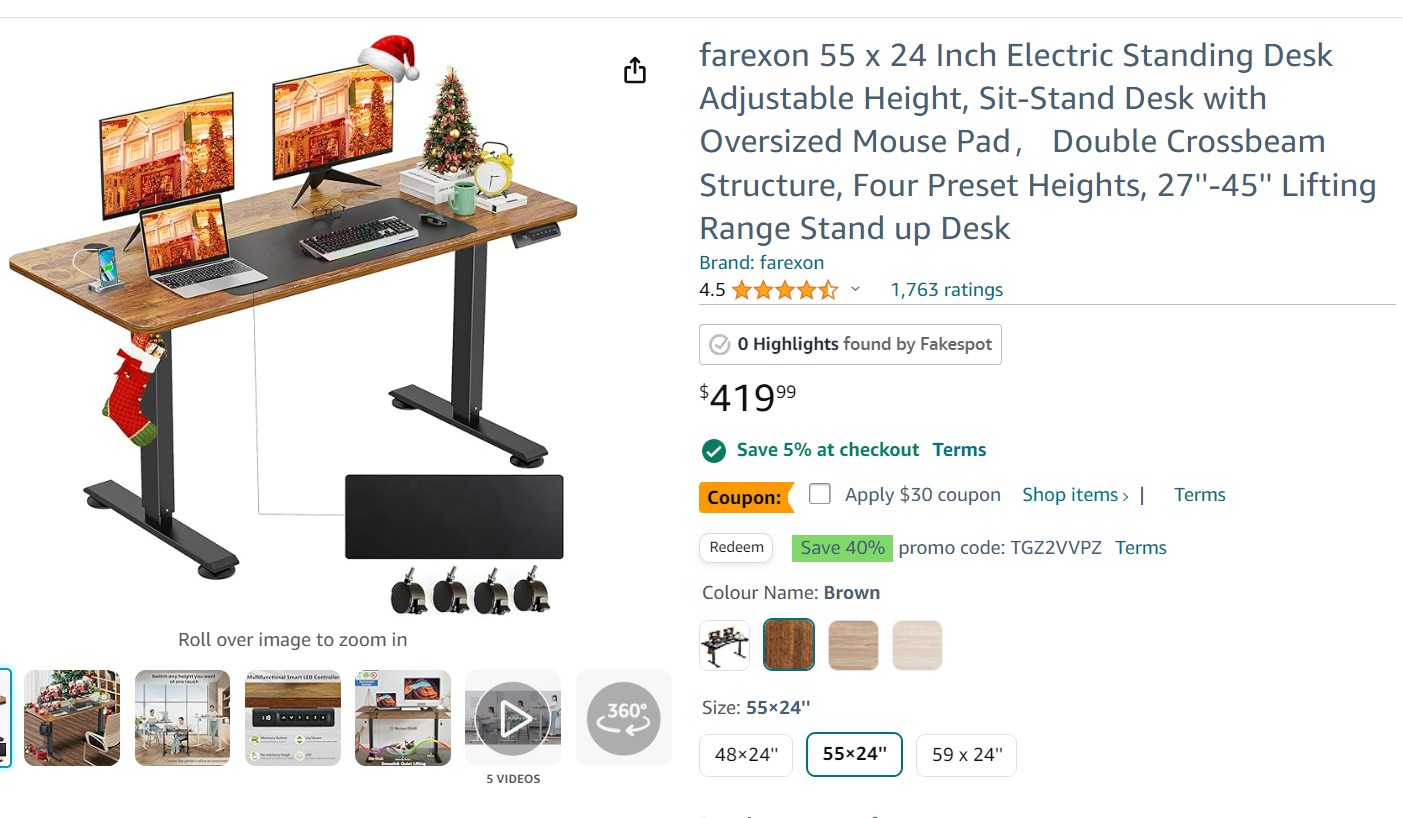View the LED controller thumbnail image
The width and height of the screenshot is (1403, 818).
coord(293,718)
